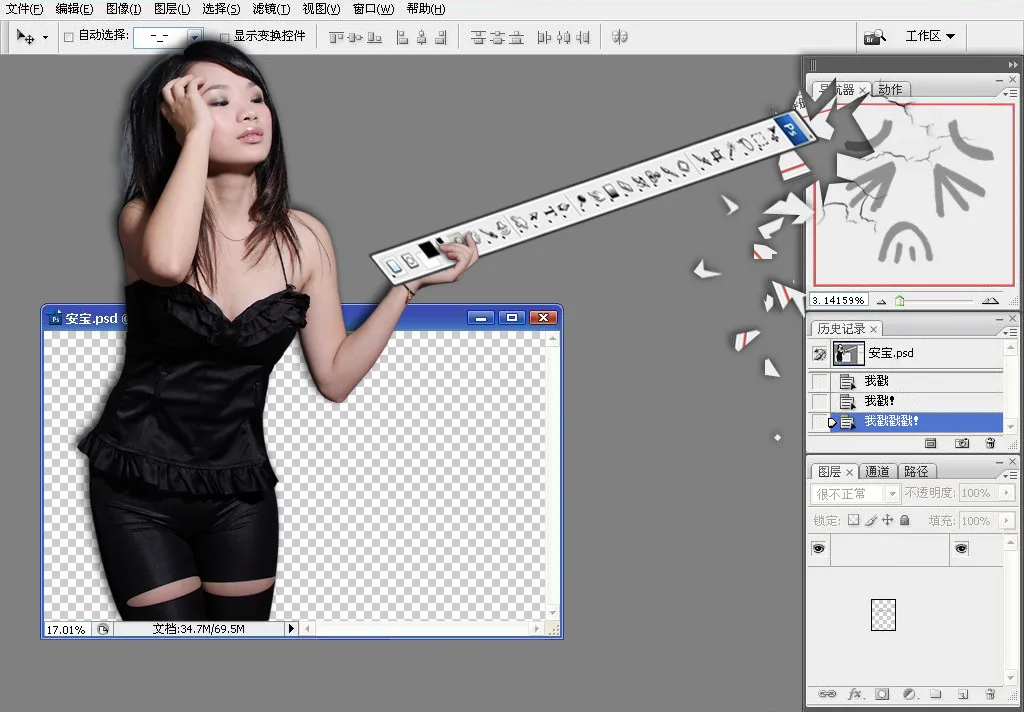Create new snapshot with camera icon
This screenshot has height=712, width=1024.
pyautogui.click(x=961, y=443)
